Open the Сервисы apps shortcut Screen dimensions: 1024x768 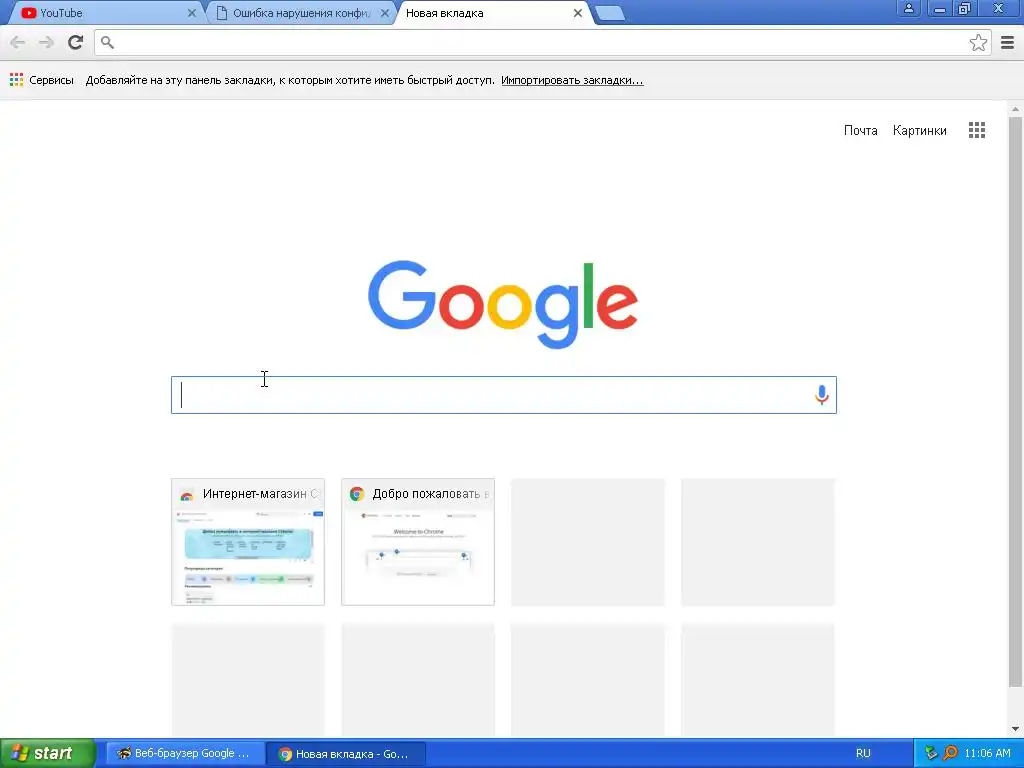(x=42, y=80)
